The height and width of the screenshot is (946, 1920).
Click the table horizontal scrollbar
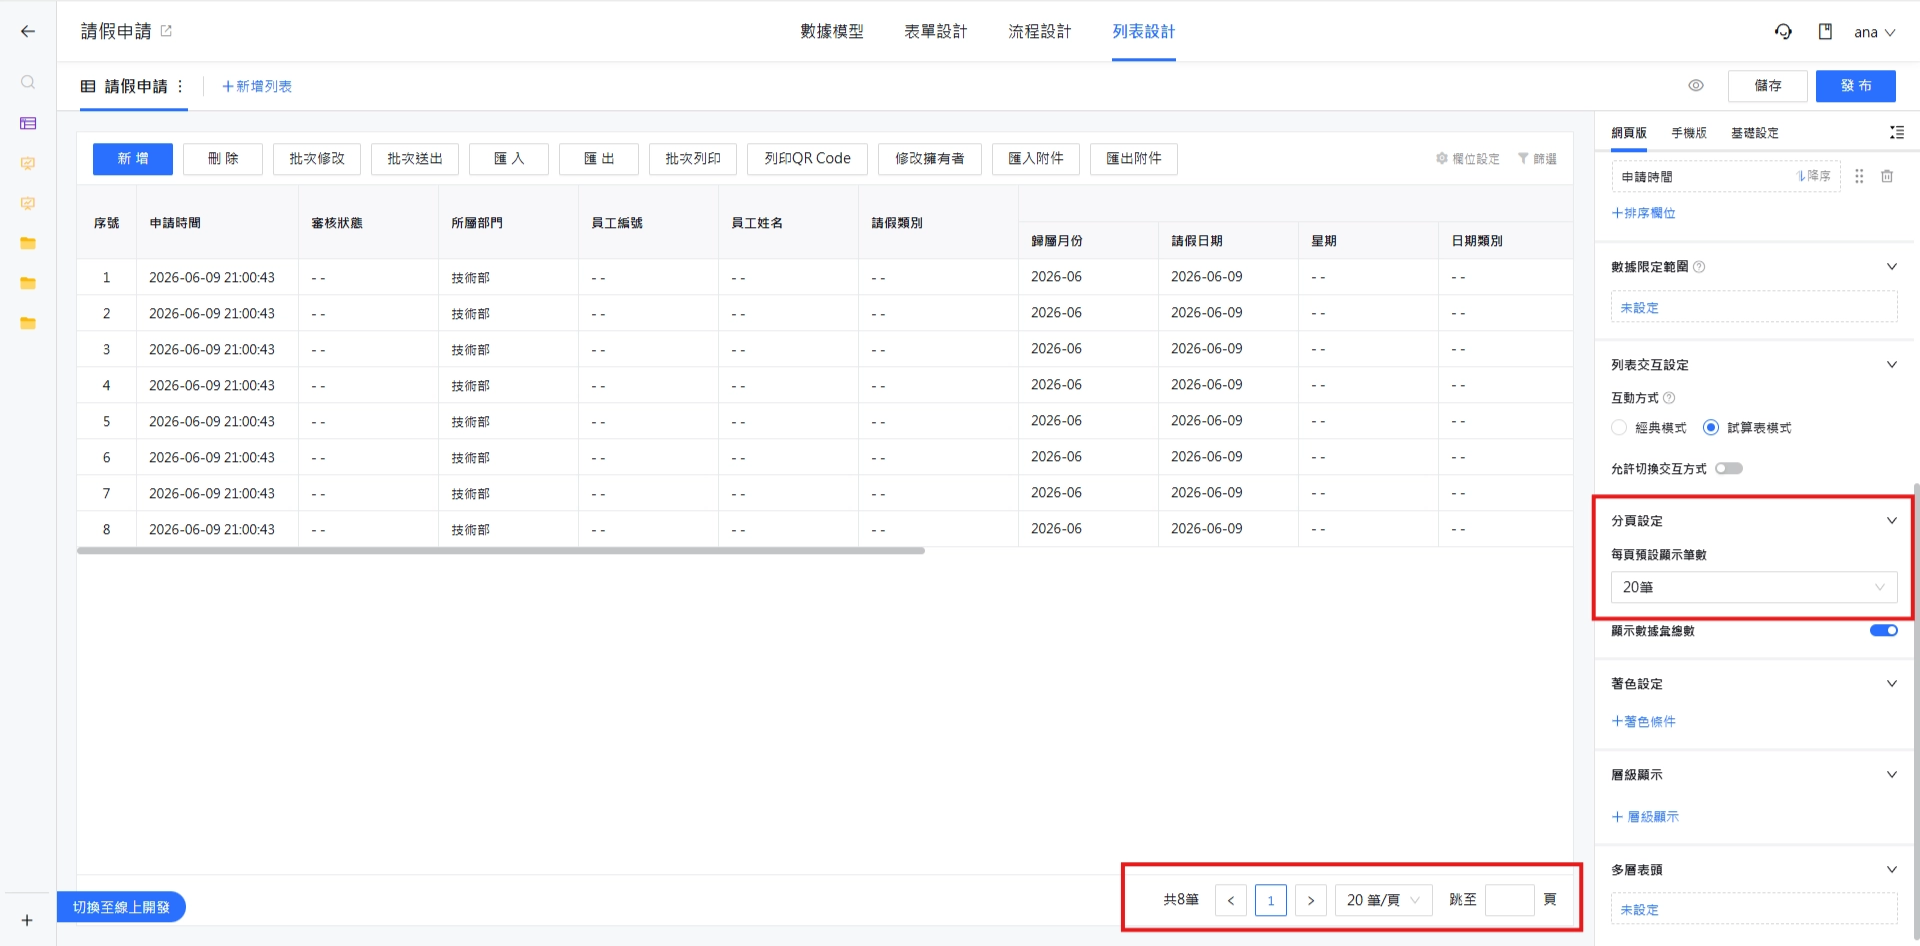coord(500,551)
